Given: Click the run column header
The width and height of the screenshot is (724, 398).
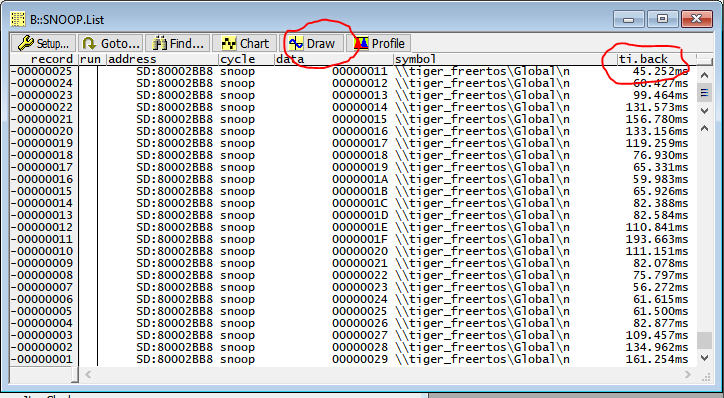Looking at the screenshot, I should [90, 59].
